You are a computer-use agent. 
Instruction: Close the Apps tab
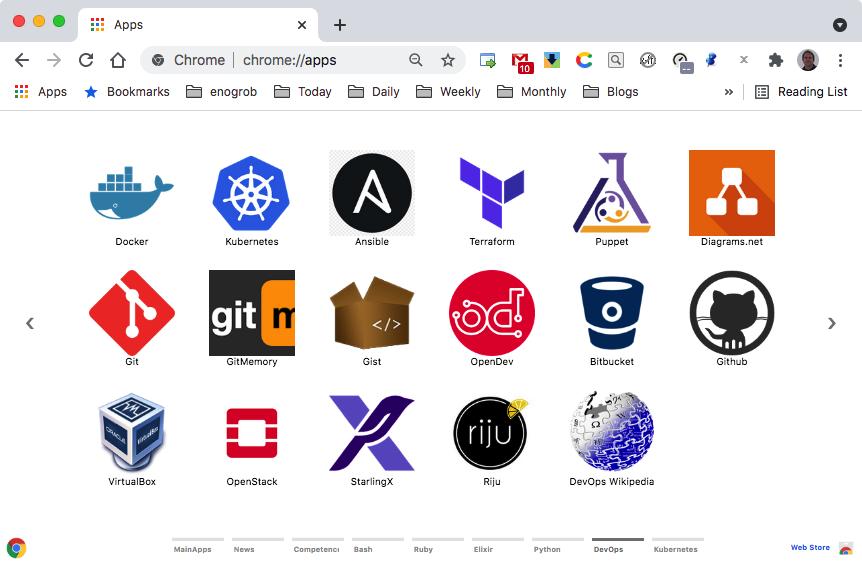302,25
